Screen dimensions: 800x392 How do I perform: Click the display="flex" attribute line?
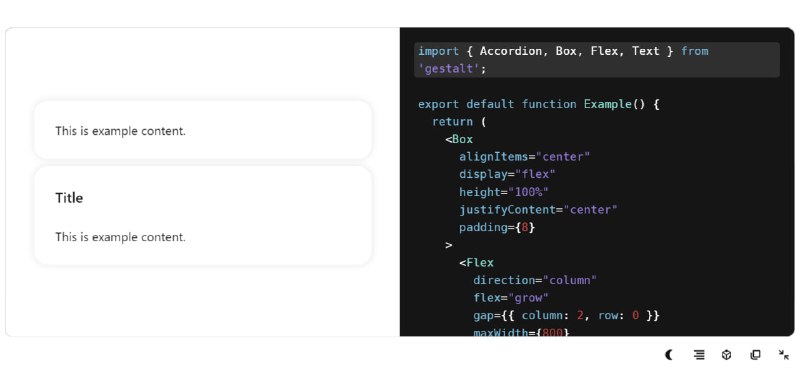tap(507, 175)
